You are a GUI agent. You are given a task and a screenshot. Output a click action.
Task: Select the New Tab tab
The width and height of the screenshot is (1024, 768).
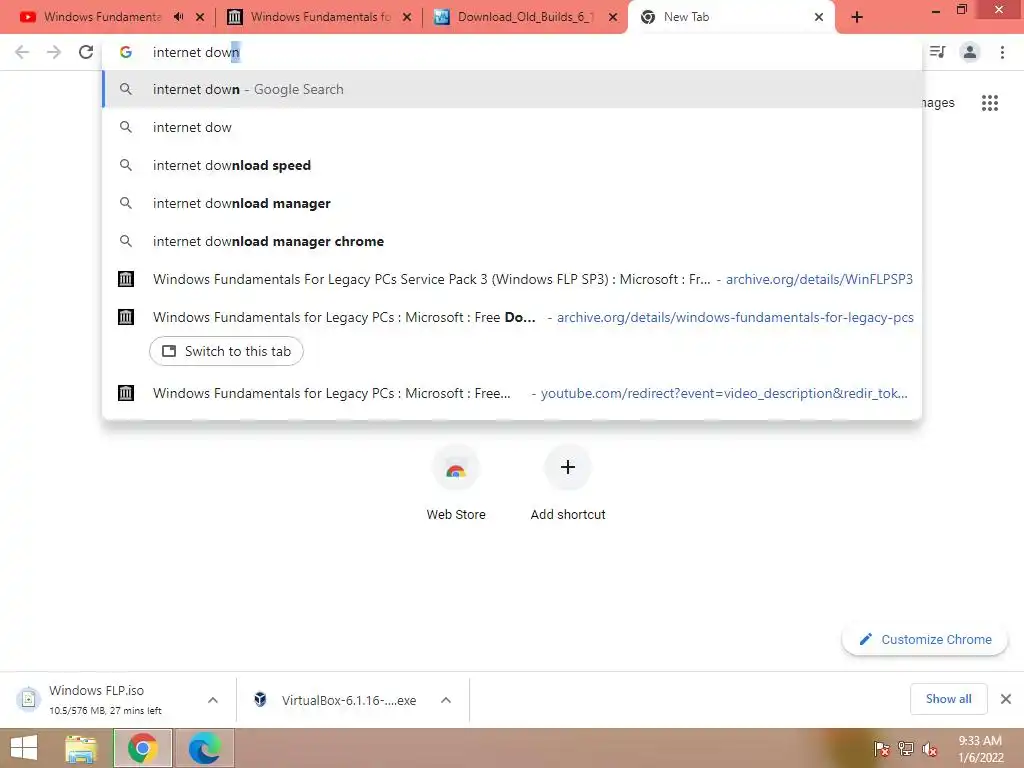(x=730, y=17)
